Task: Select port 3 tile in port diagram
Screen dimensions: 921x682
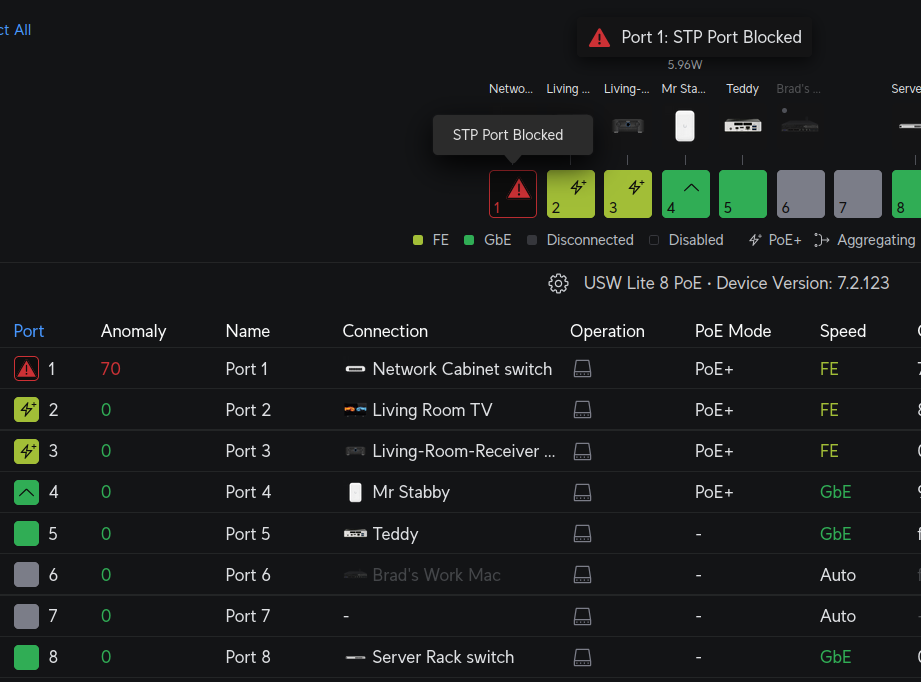Action: [628, 194]
